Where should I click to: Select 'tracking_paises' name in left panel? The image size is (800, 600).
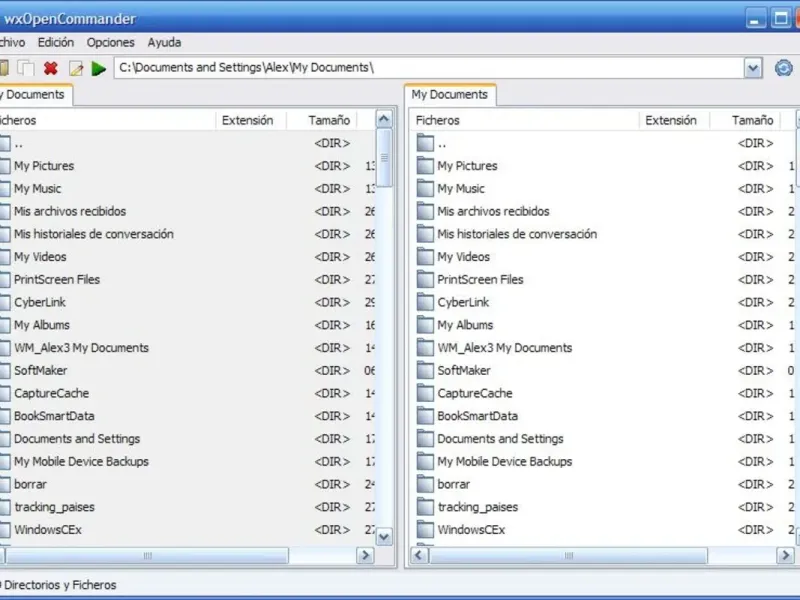[x=55, y=507]
